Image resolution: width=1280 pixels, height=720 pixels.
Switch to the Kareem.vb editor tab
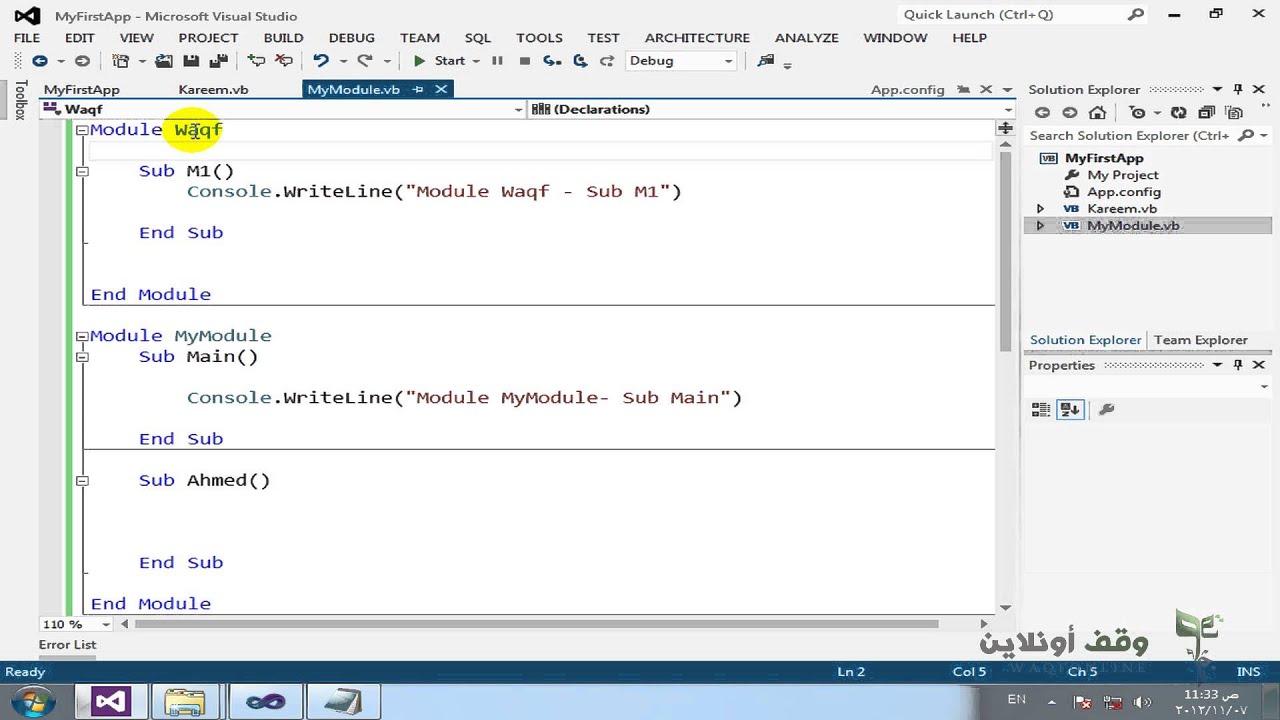click(x=213, y=89)
